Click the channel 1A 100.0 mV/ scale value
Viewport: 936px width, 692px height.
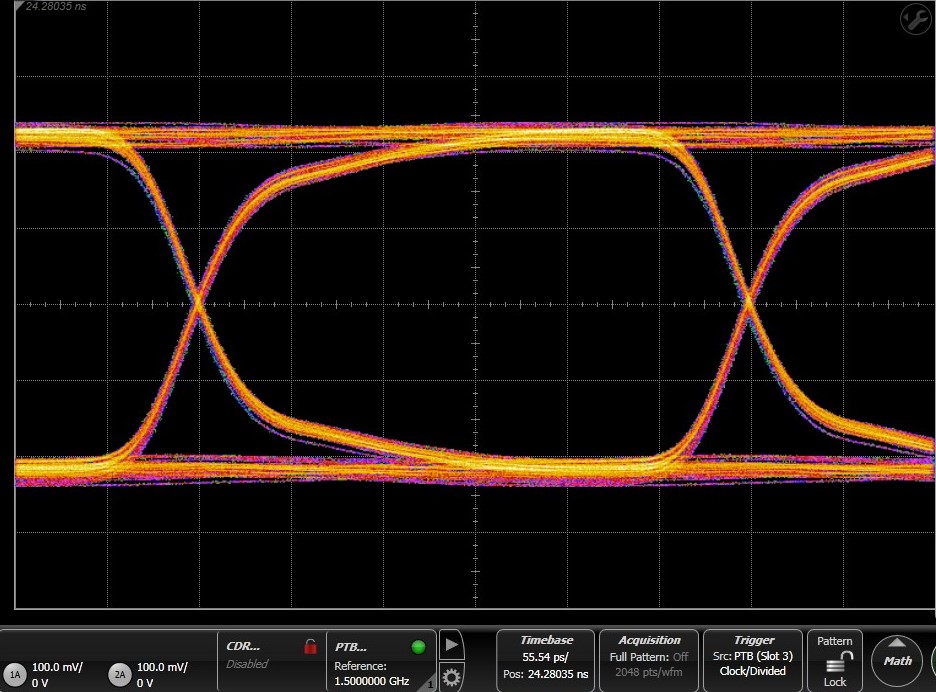(x=57, y=666)
